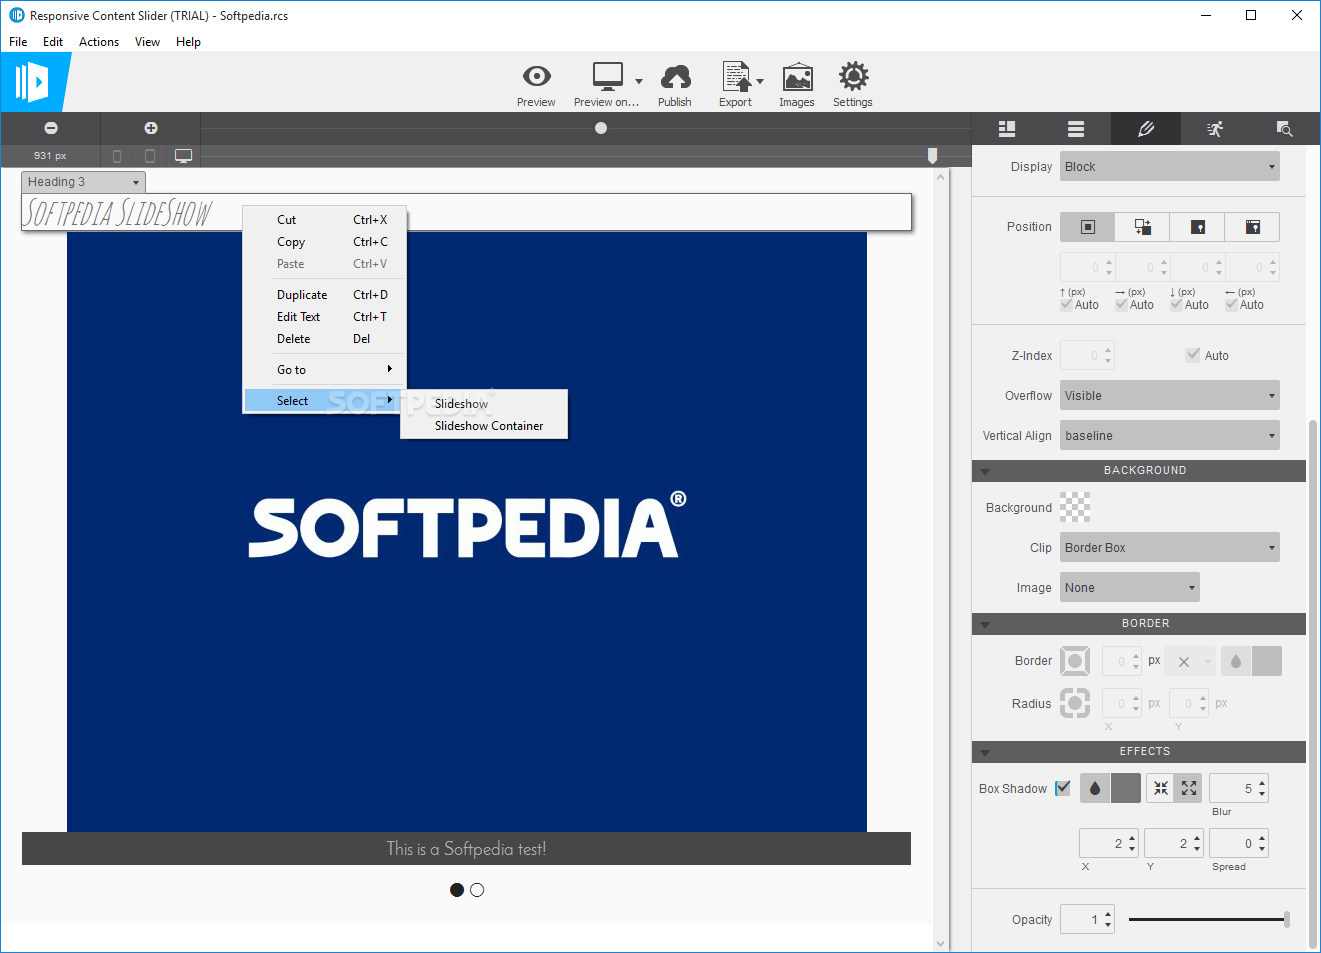1321x953 pixels.
Task: Click the box shadow gray color swatch
Action: (x=1126, y=789)
